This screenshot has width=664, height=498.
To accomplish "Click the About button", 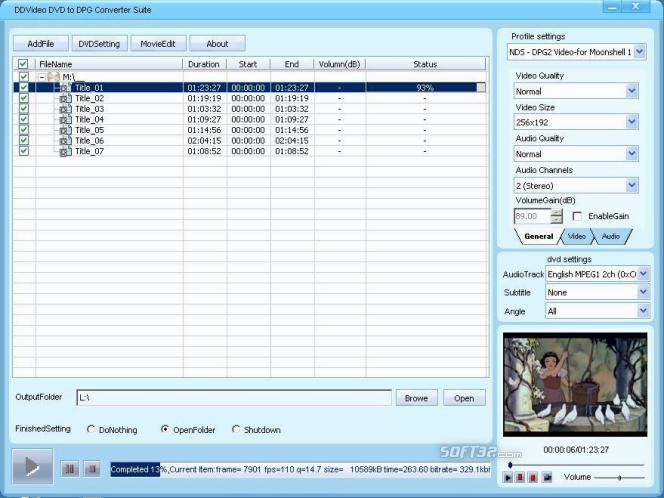I will click(217, 44).
